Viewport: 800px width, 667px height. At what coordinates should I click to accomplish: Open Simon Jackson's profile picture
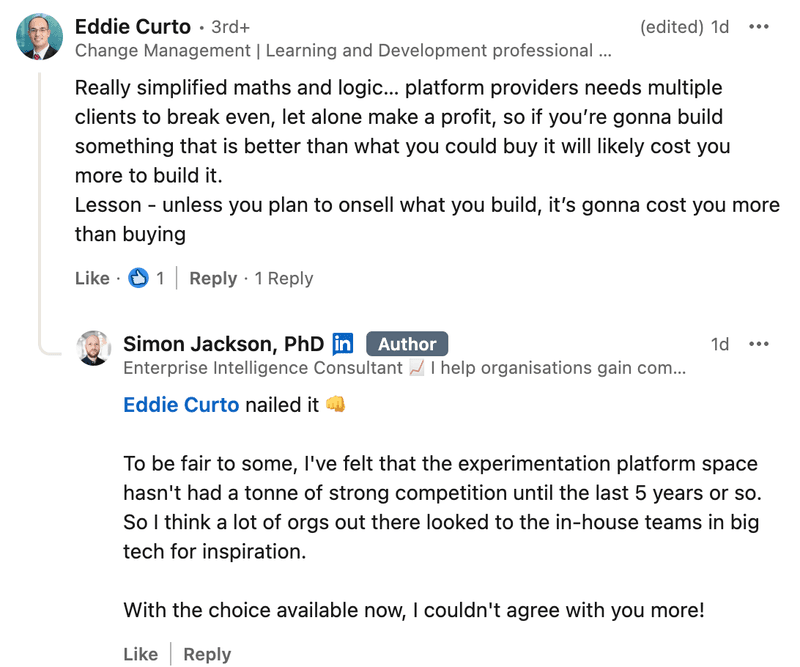tap(95, 349)
